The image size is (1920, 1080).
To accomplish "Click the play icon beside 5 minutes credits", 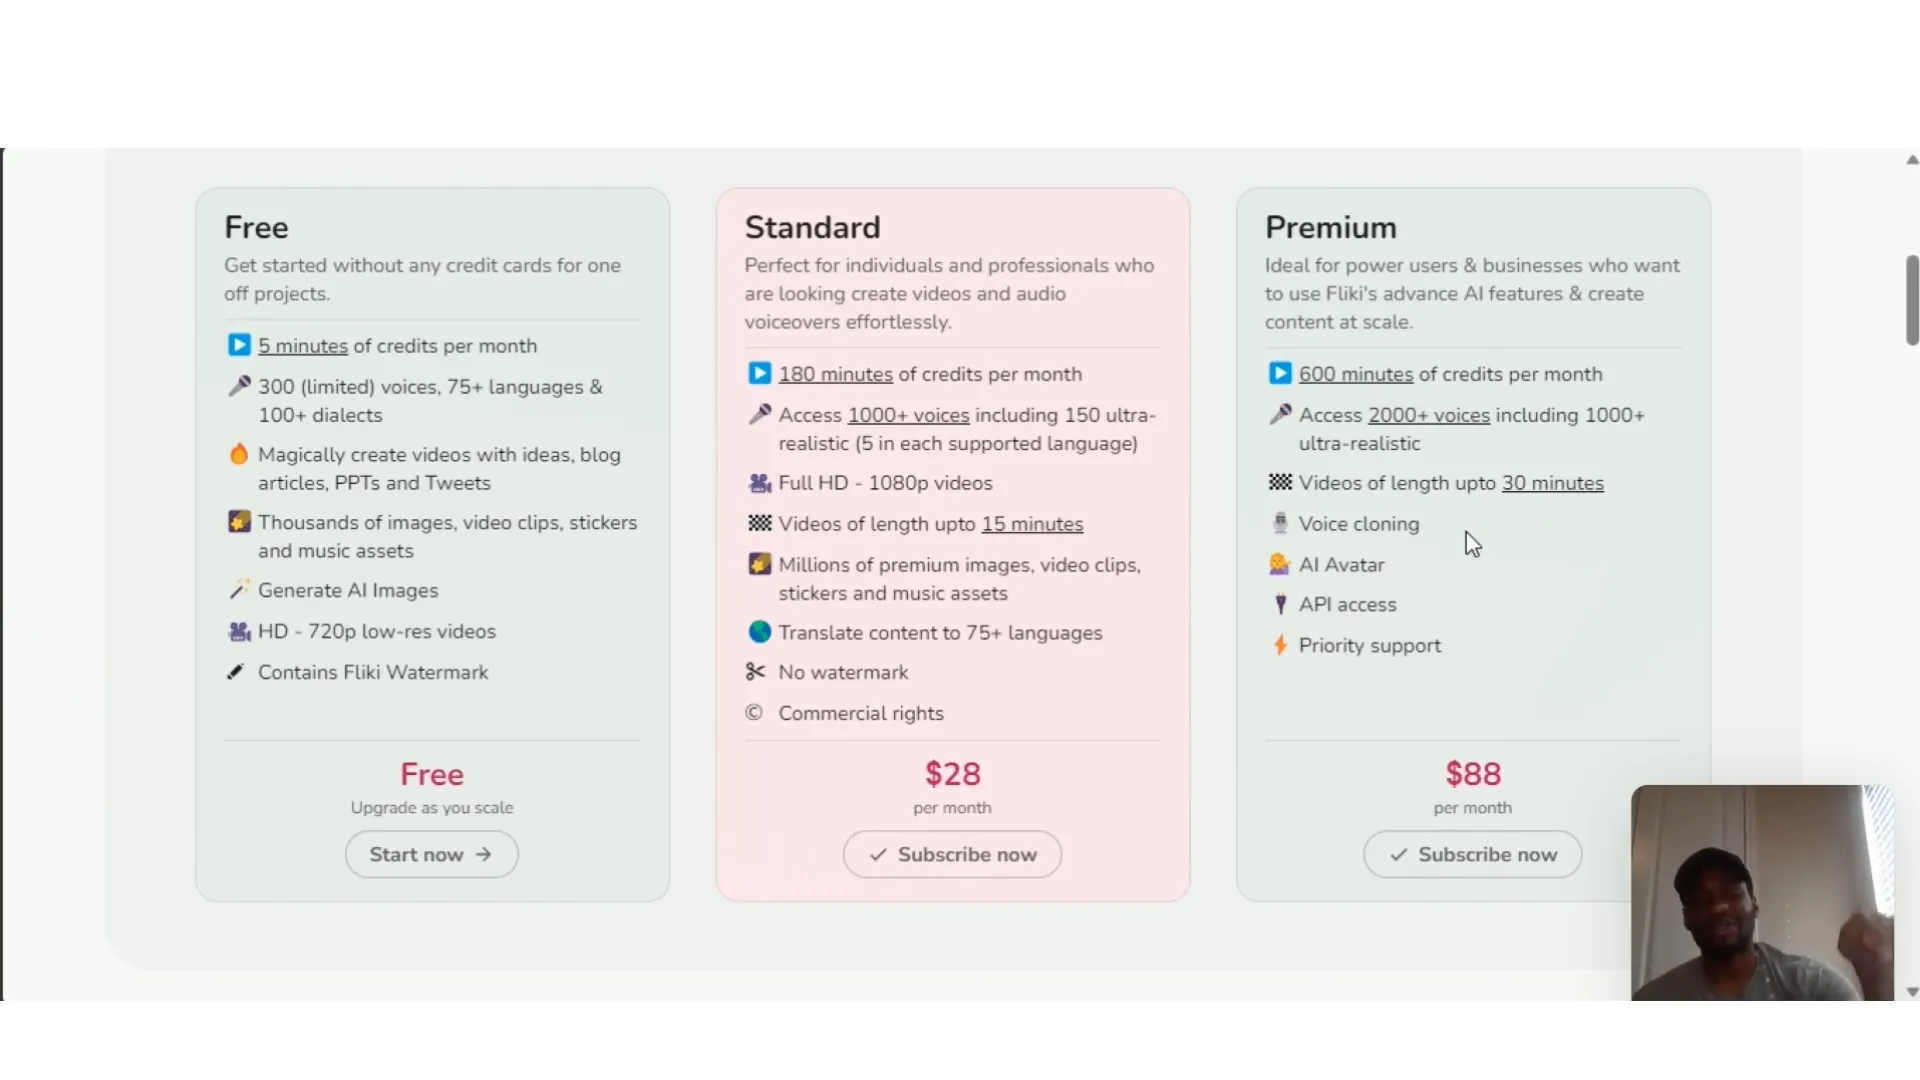I will tap(239, 345).
